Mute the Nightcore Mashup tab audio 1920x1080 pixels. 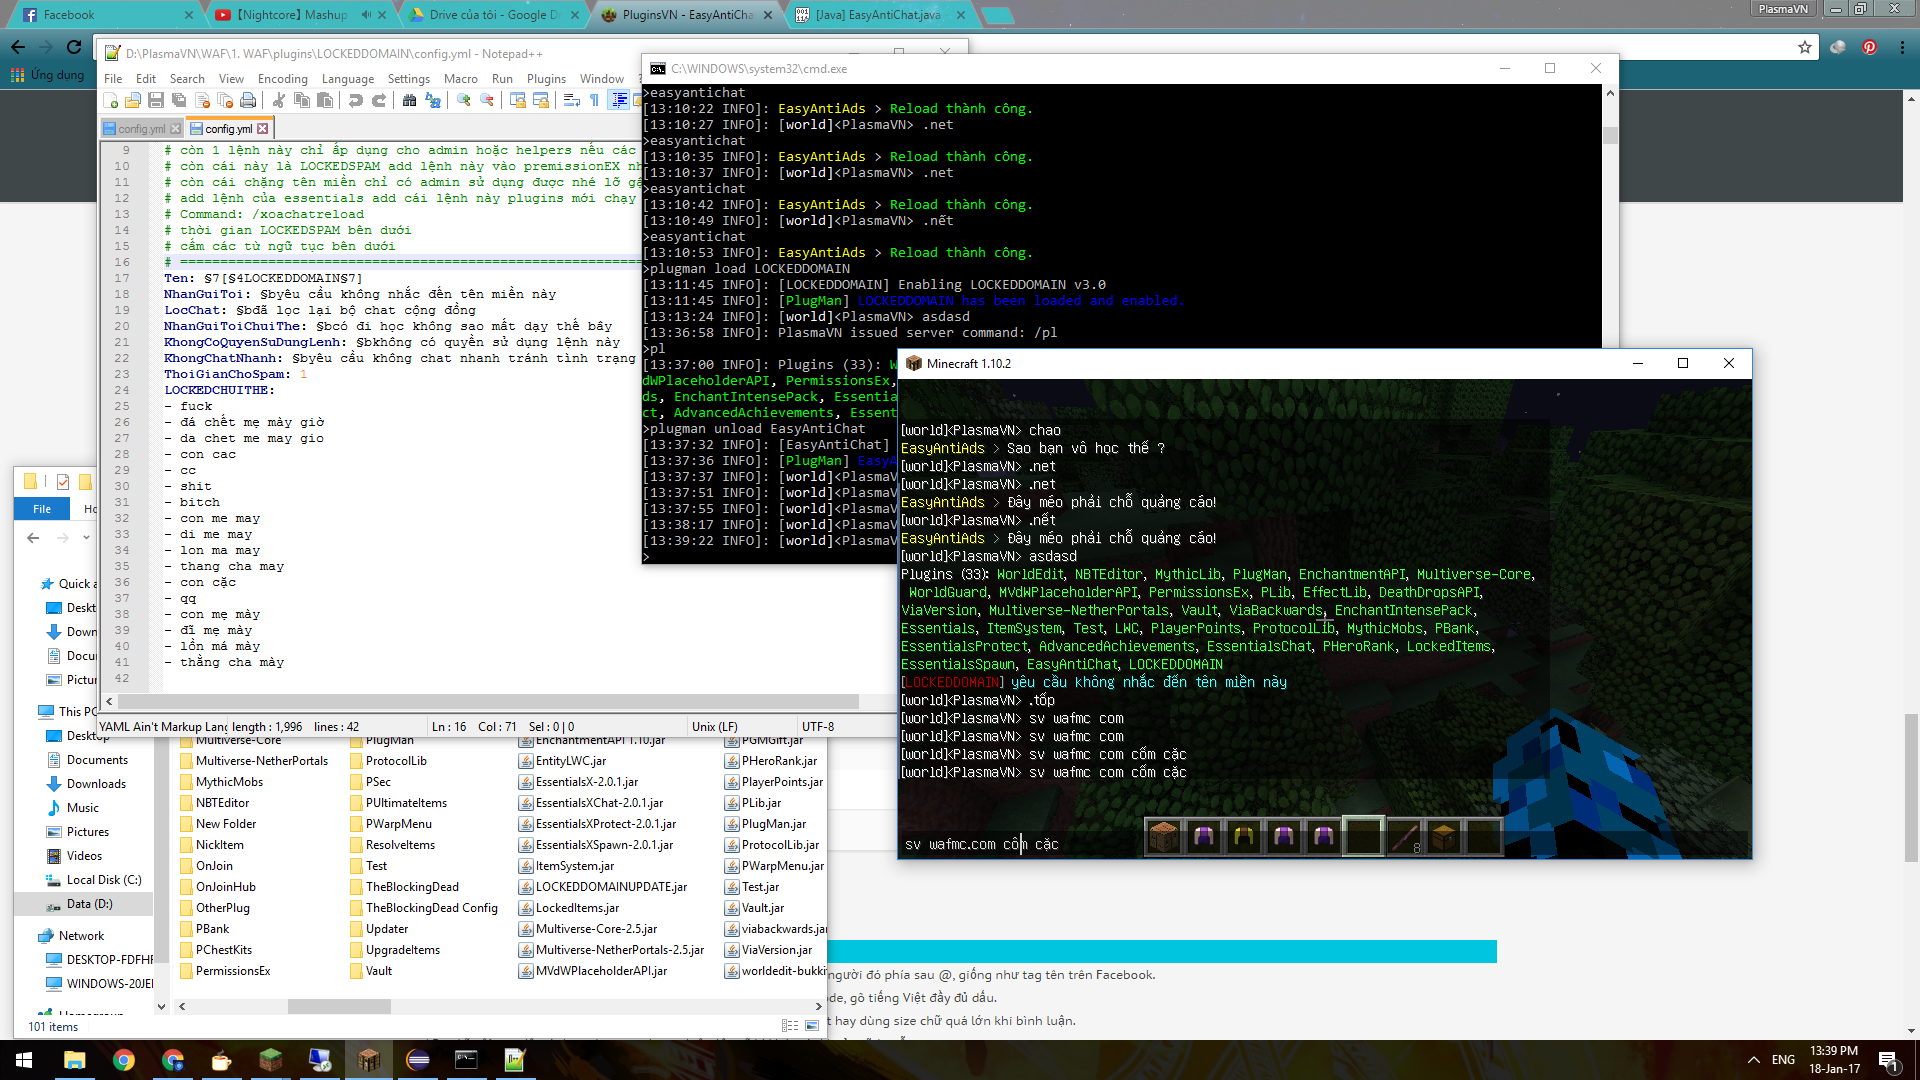click(x=366, y=15)
